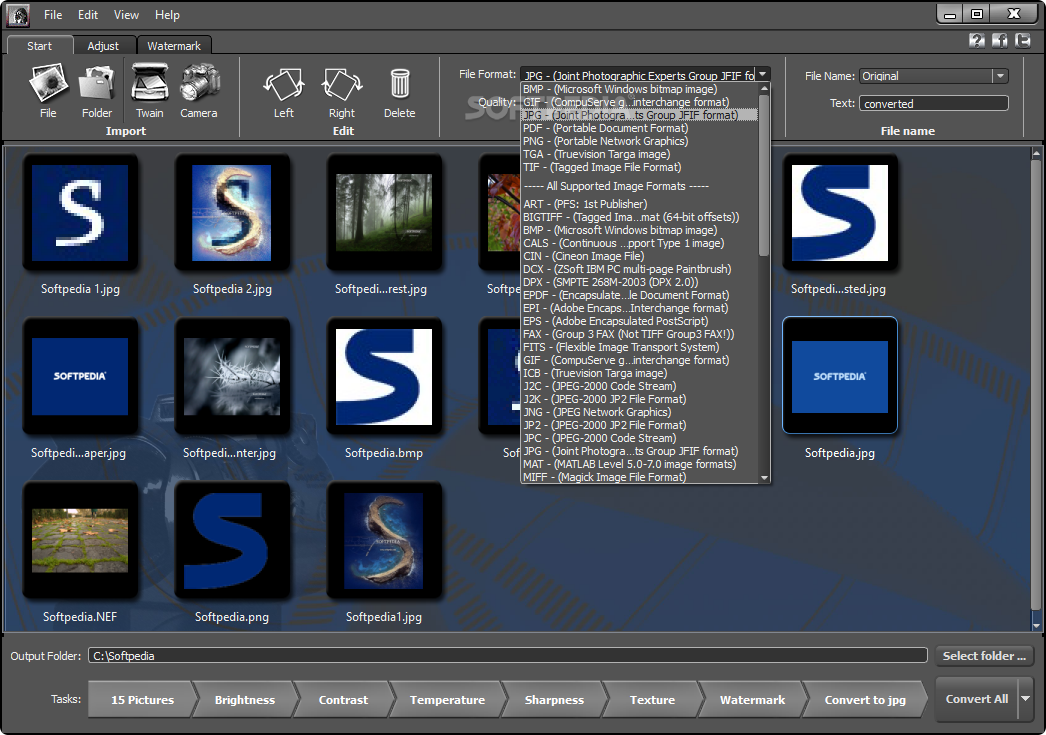Click the Output Folder path field
Screen dimensions: 1046x735
tap(508, 656)
